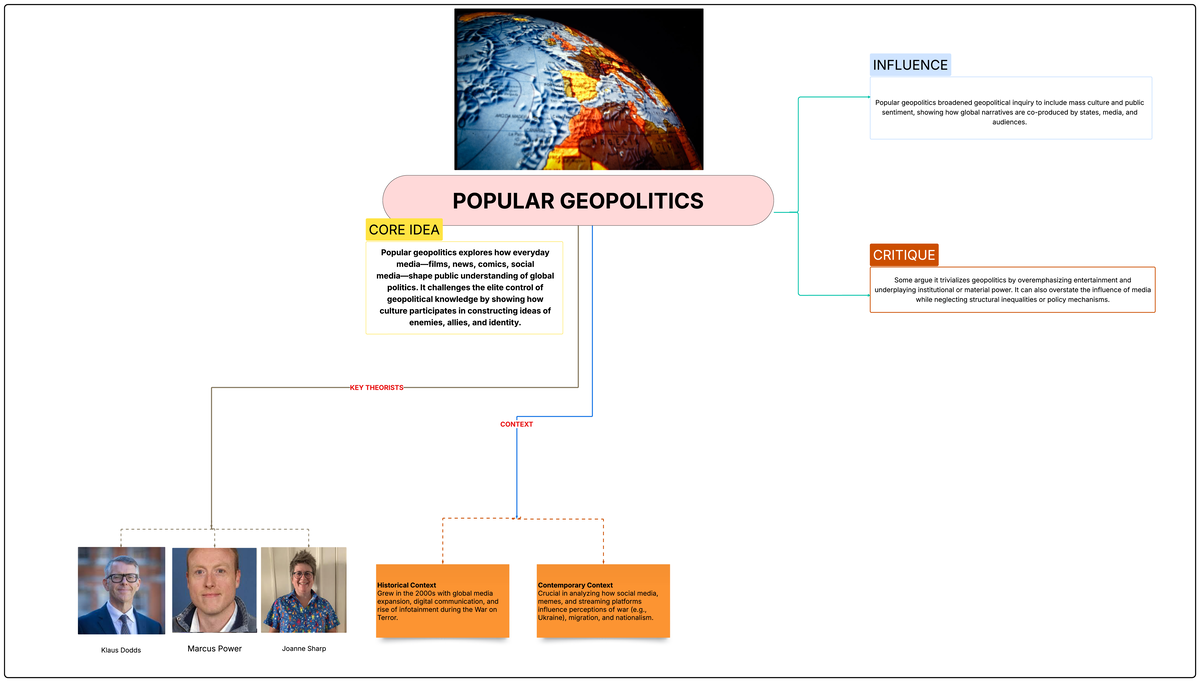This screenshot has height=682, width=1200.
Task: Click the Klaus Dodds name caption
Action: tap(120, 649)
